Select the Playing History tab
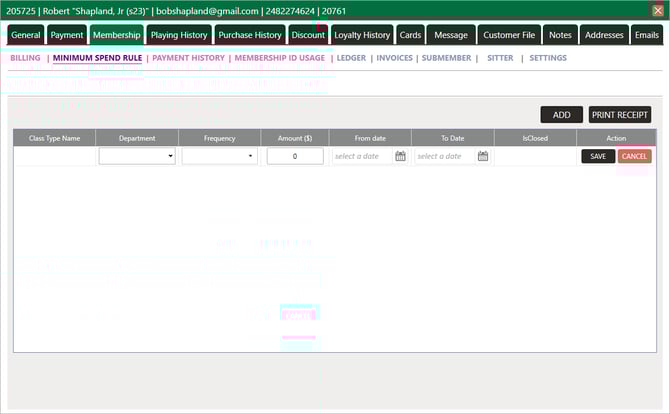This screenshot has width=670, height=414. 179,35
